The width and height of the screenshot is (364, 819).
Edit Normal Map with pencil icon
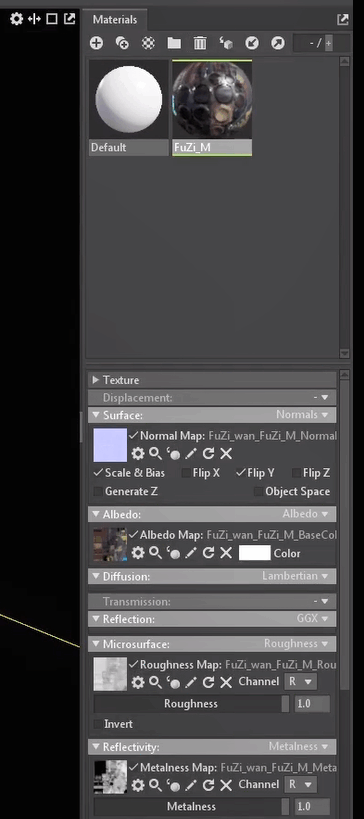coord(191,453)
